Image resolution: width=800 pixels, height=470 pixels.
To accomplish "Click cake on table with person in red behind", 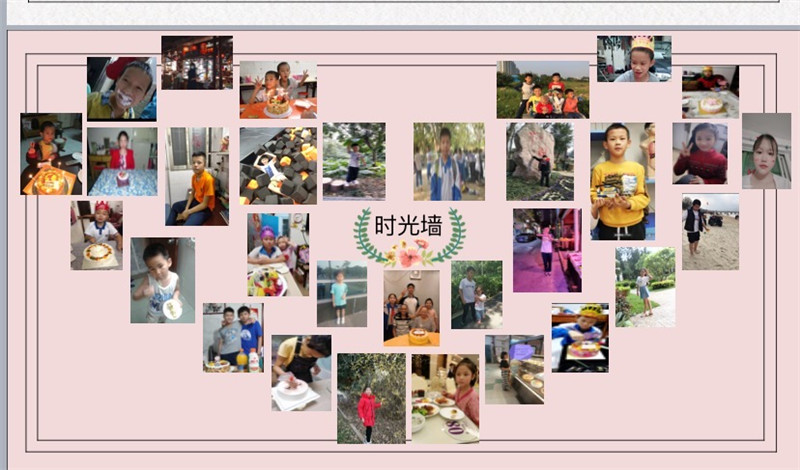I will [x=710, y=92].
